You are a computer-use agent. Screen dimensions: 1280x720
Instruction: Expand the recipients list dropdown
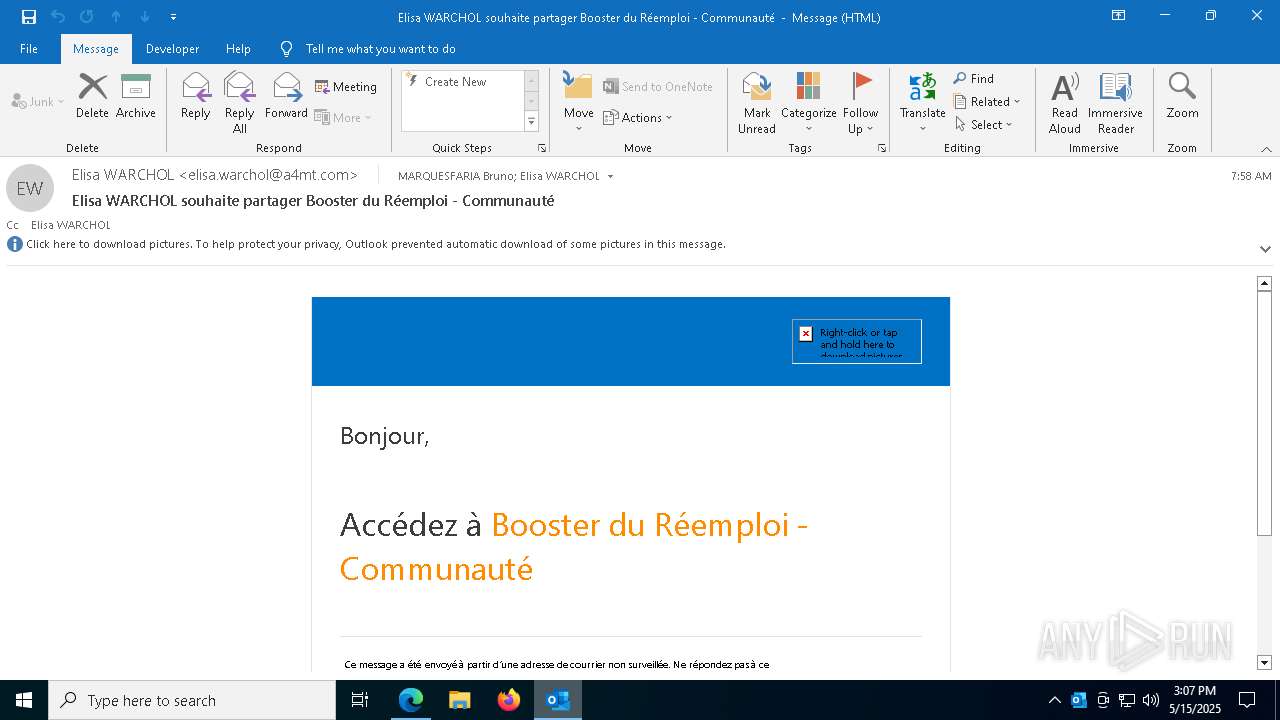tap(610, 177)
